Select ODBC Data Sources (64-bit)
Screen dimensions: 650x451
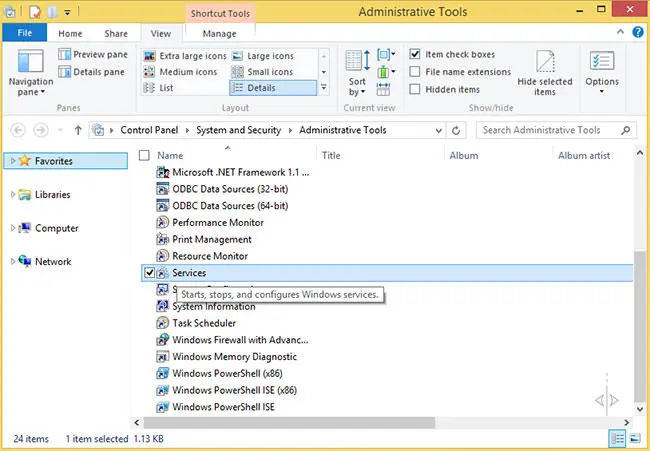point(230,206)
